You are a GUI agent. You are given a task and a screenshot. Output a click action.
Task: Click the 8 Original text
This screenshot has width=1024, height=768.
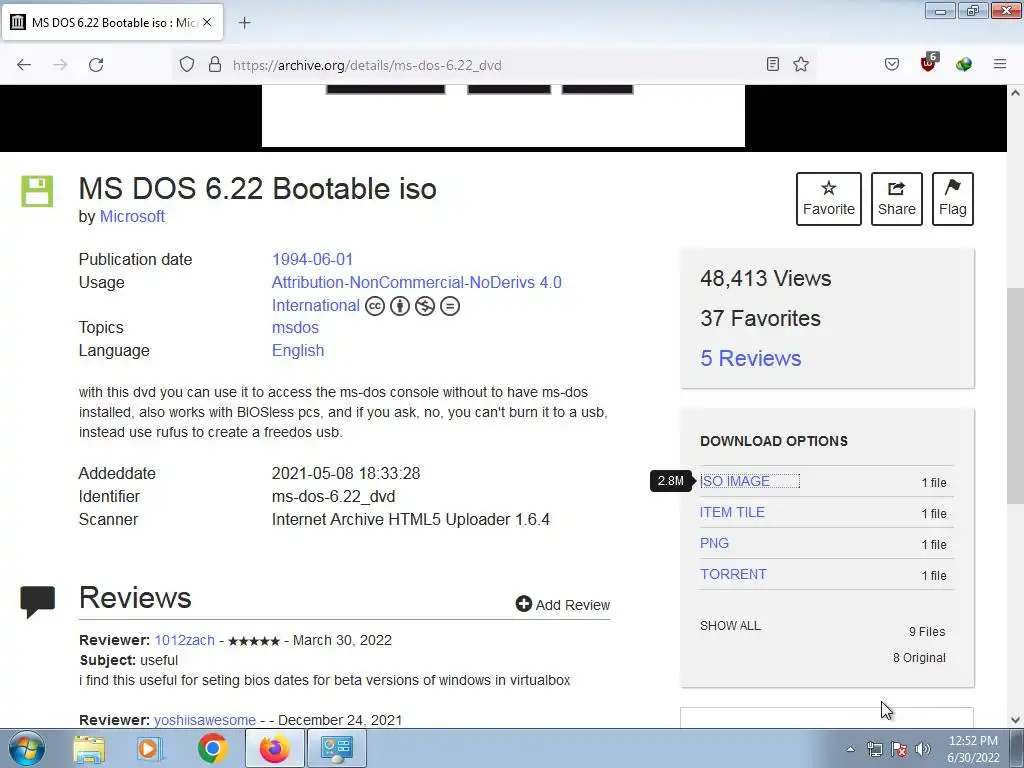pos(919,658)
